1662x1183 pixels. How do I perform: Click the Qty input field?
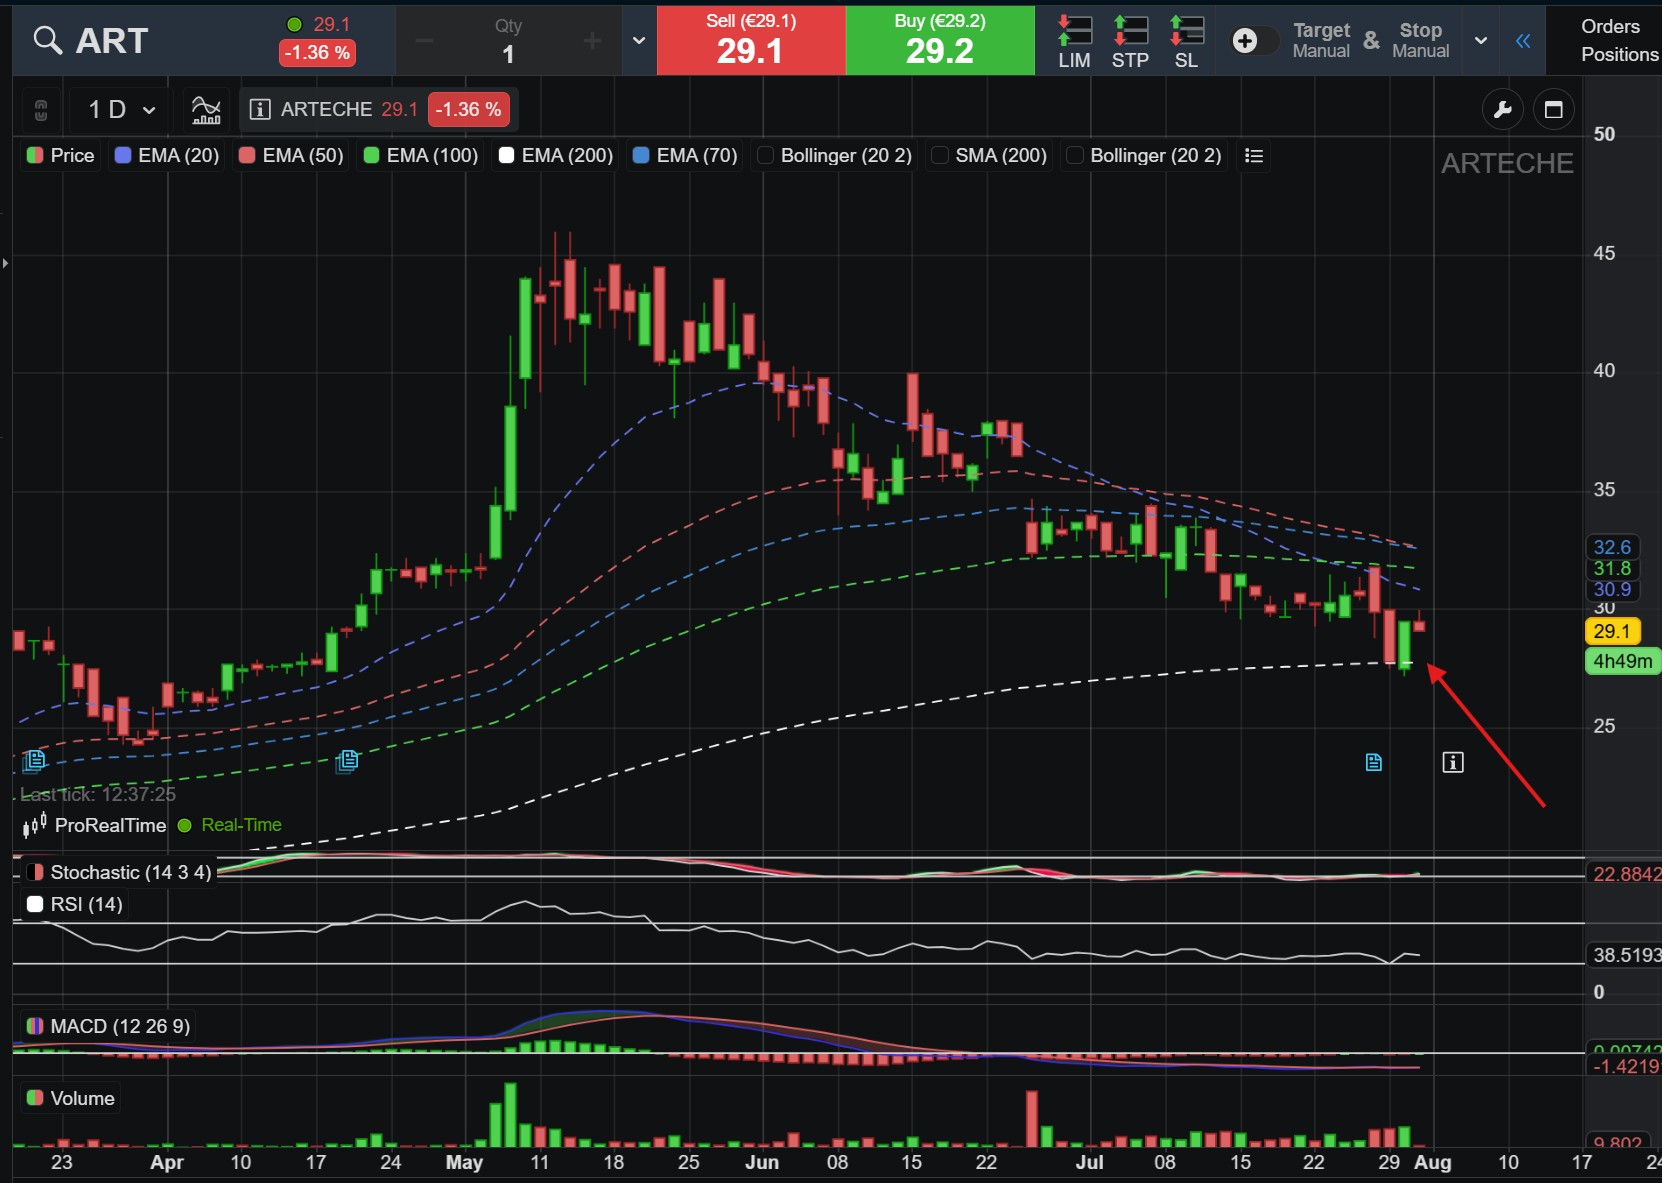(508, 41)
